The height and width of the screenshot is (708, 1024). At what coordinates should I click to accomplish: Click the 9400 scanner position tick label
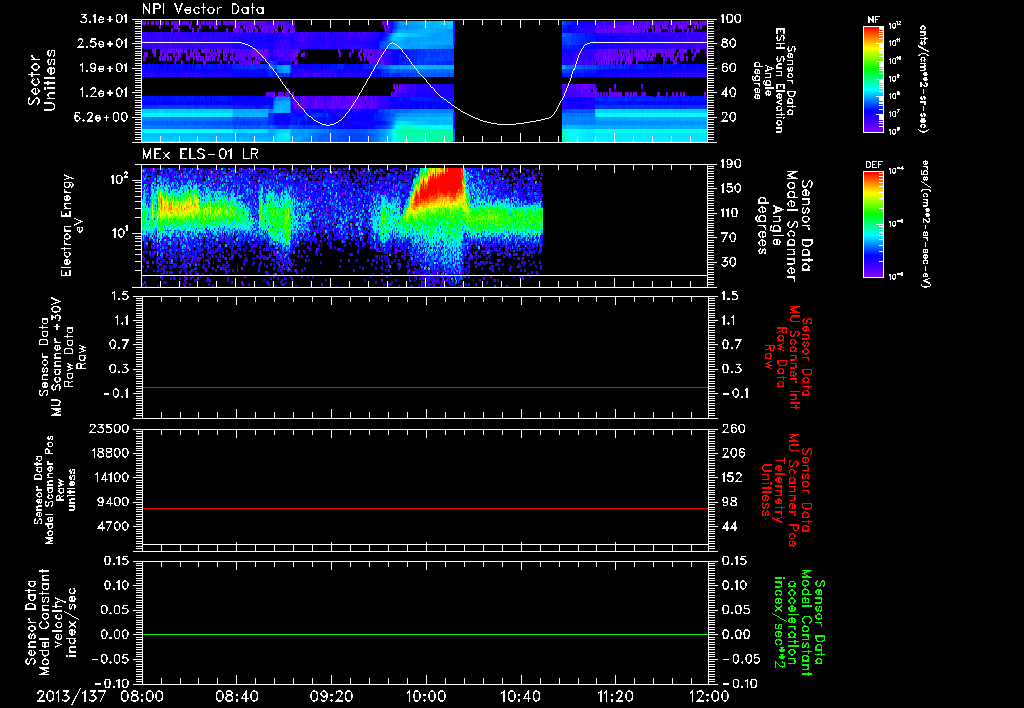pyautogui.click(x=115, y=502)
